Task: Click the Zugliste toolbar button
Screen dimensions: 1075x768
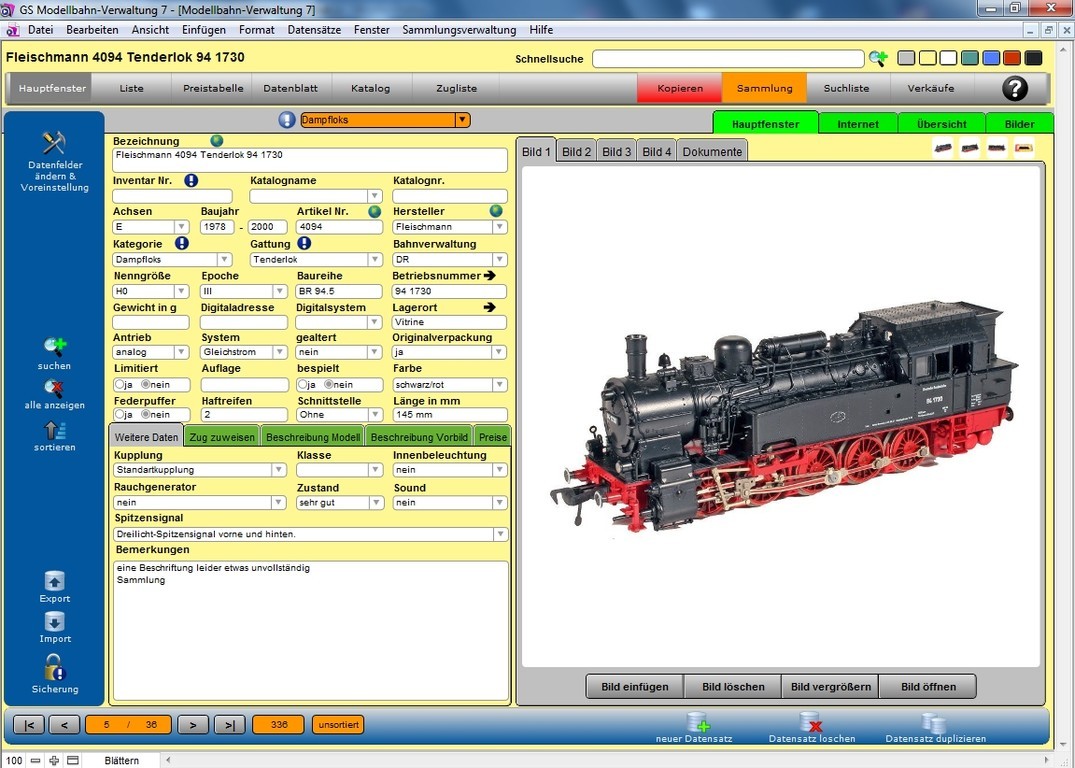Action: [x=457, y=88]
